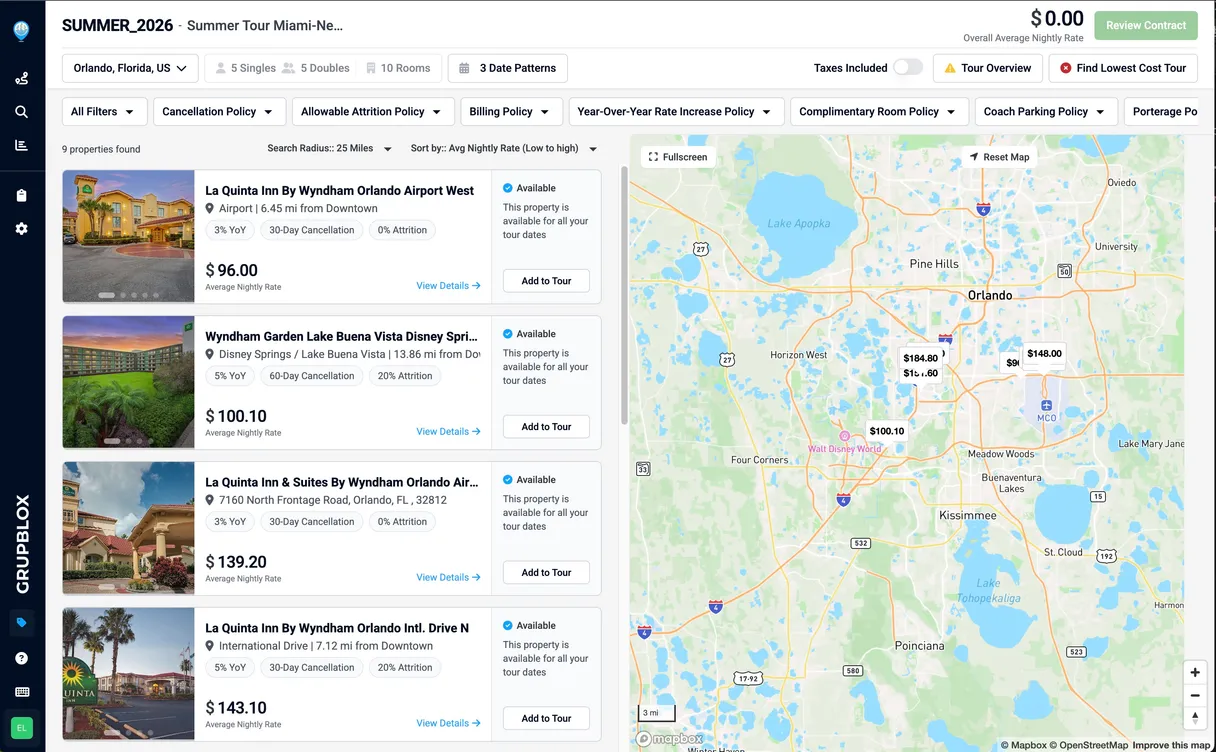1216x752 pixels.
Task: Open the help question mark icon
Action: [x=21, y=658]
